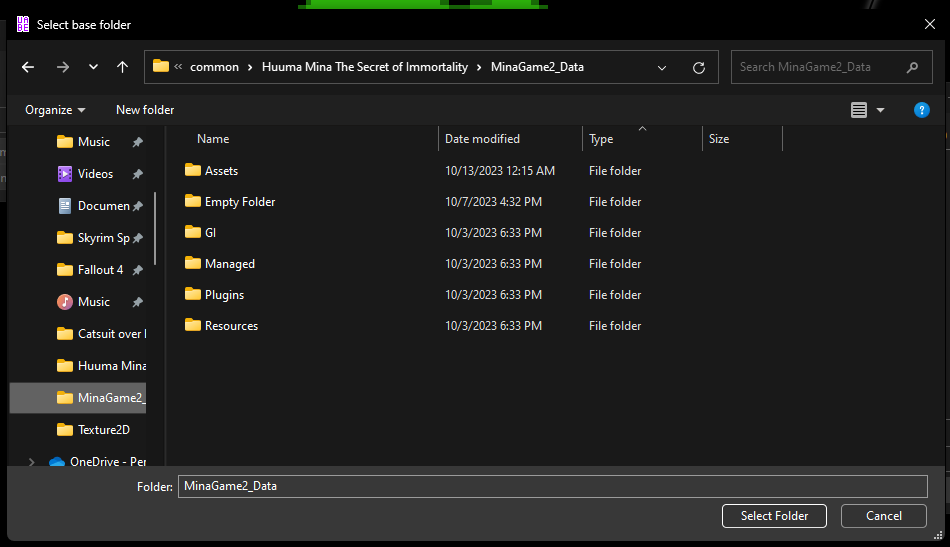The image size is (950, 547).
Task: Click the Up one level arrow
Action: (122, 67)
